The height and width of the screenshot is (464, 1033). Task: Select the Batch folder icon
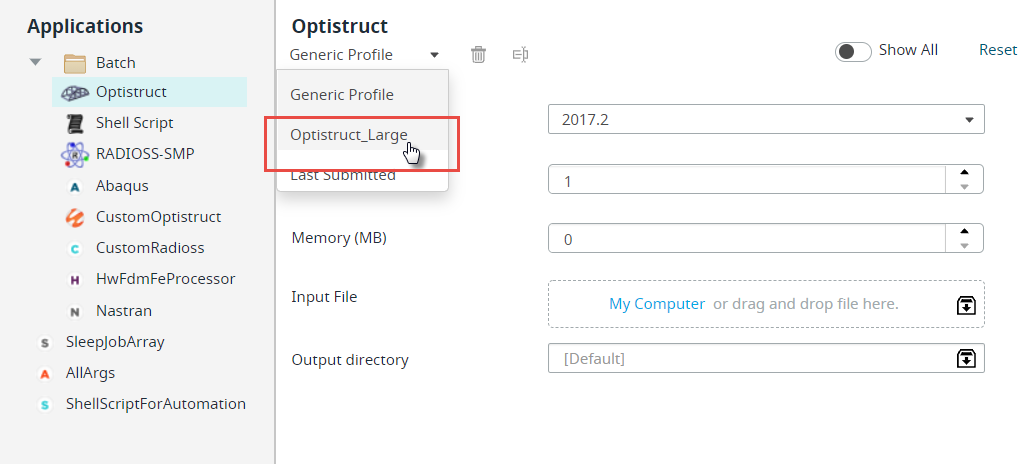[75, 63]
